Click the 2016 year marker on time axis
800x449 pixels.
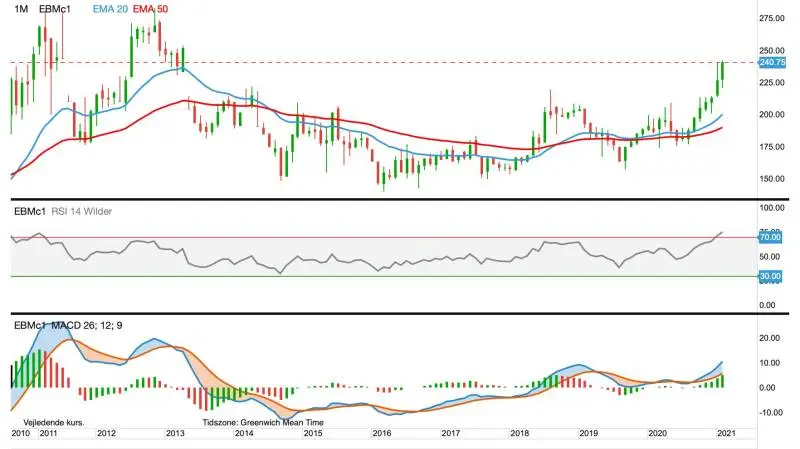pyautogui.click(x=382, y=433)
